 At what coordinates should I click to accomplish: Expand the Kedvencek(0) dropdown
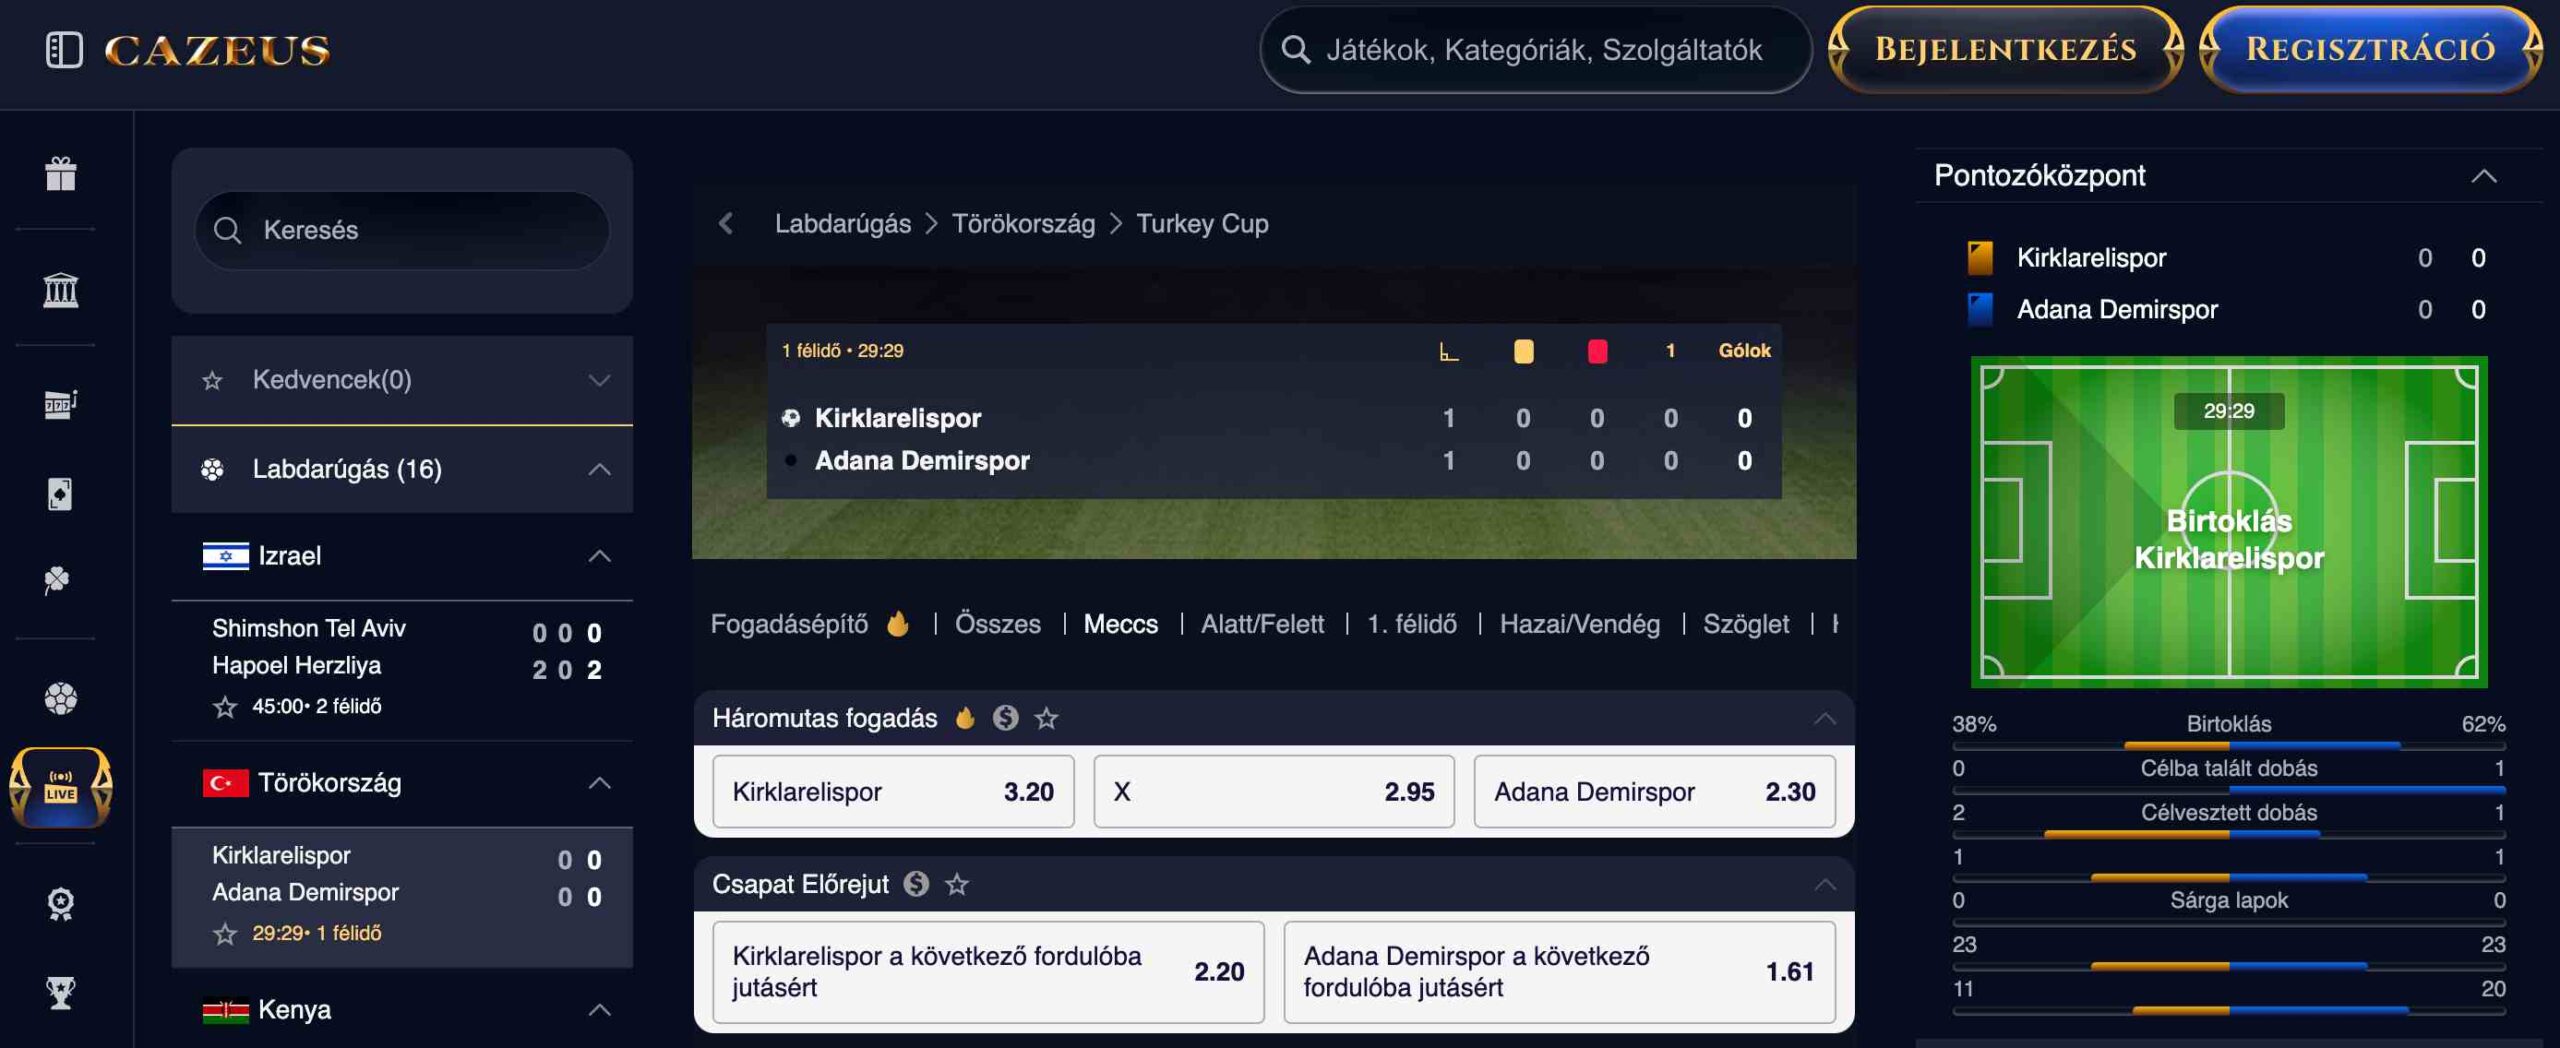click(x=402, y=380)
